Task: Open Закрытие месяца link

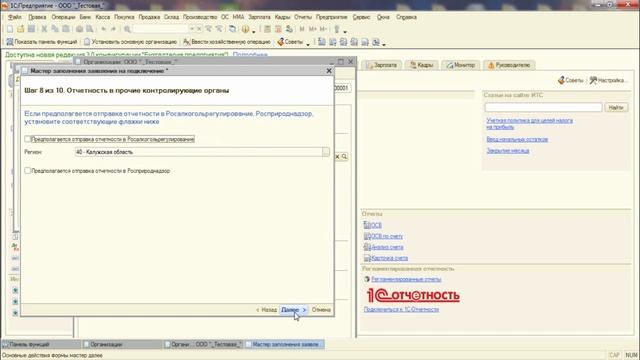Action: 508,151
